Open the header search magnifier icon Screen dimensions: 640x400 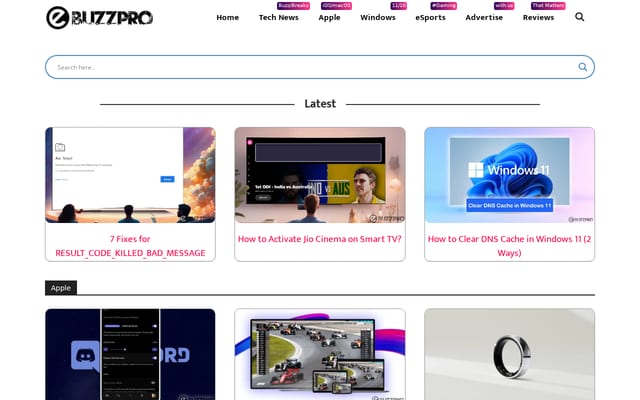click(579, 17)
